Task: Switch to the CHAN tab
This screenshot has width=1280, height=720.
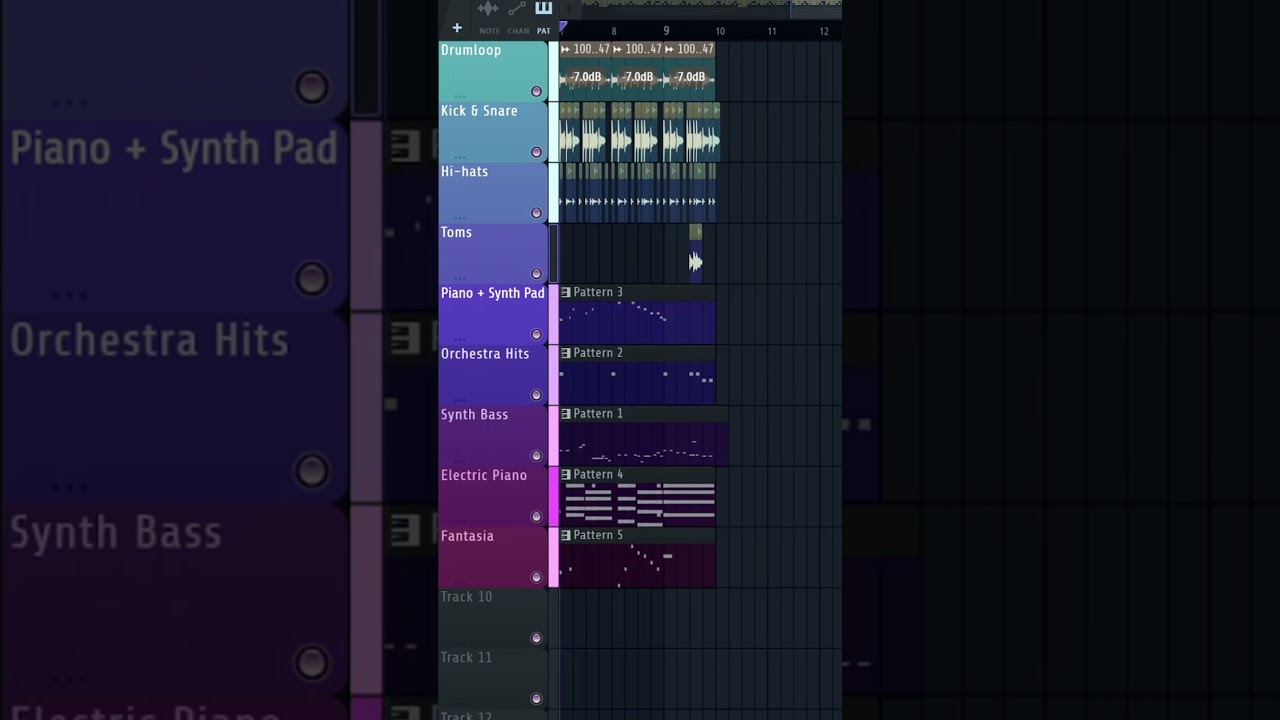Action: [x=518, y=31]
